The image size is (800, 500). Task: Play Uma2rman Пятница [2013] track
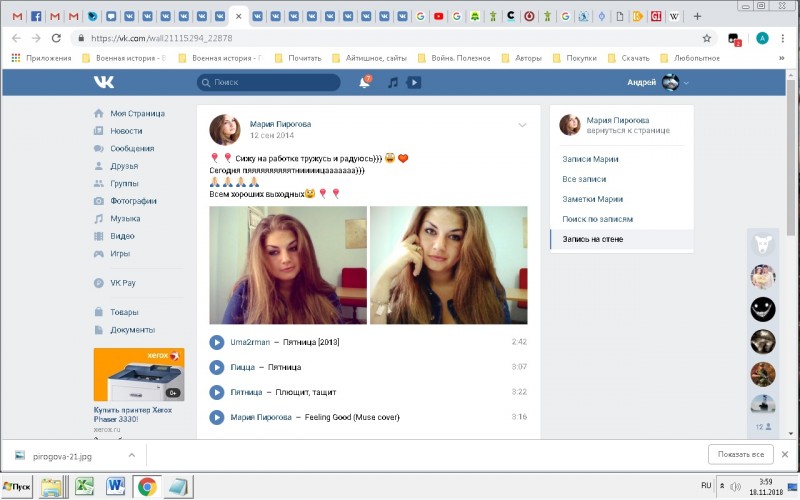[x=217, y=342]
